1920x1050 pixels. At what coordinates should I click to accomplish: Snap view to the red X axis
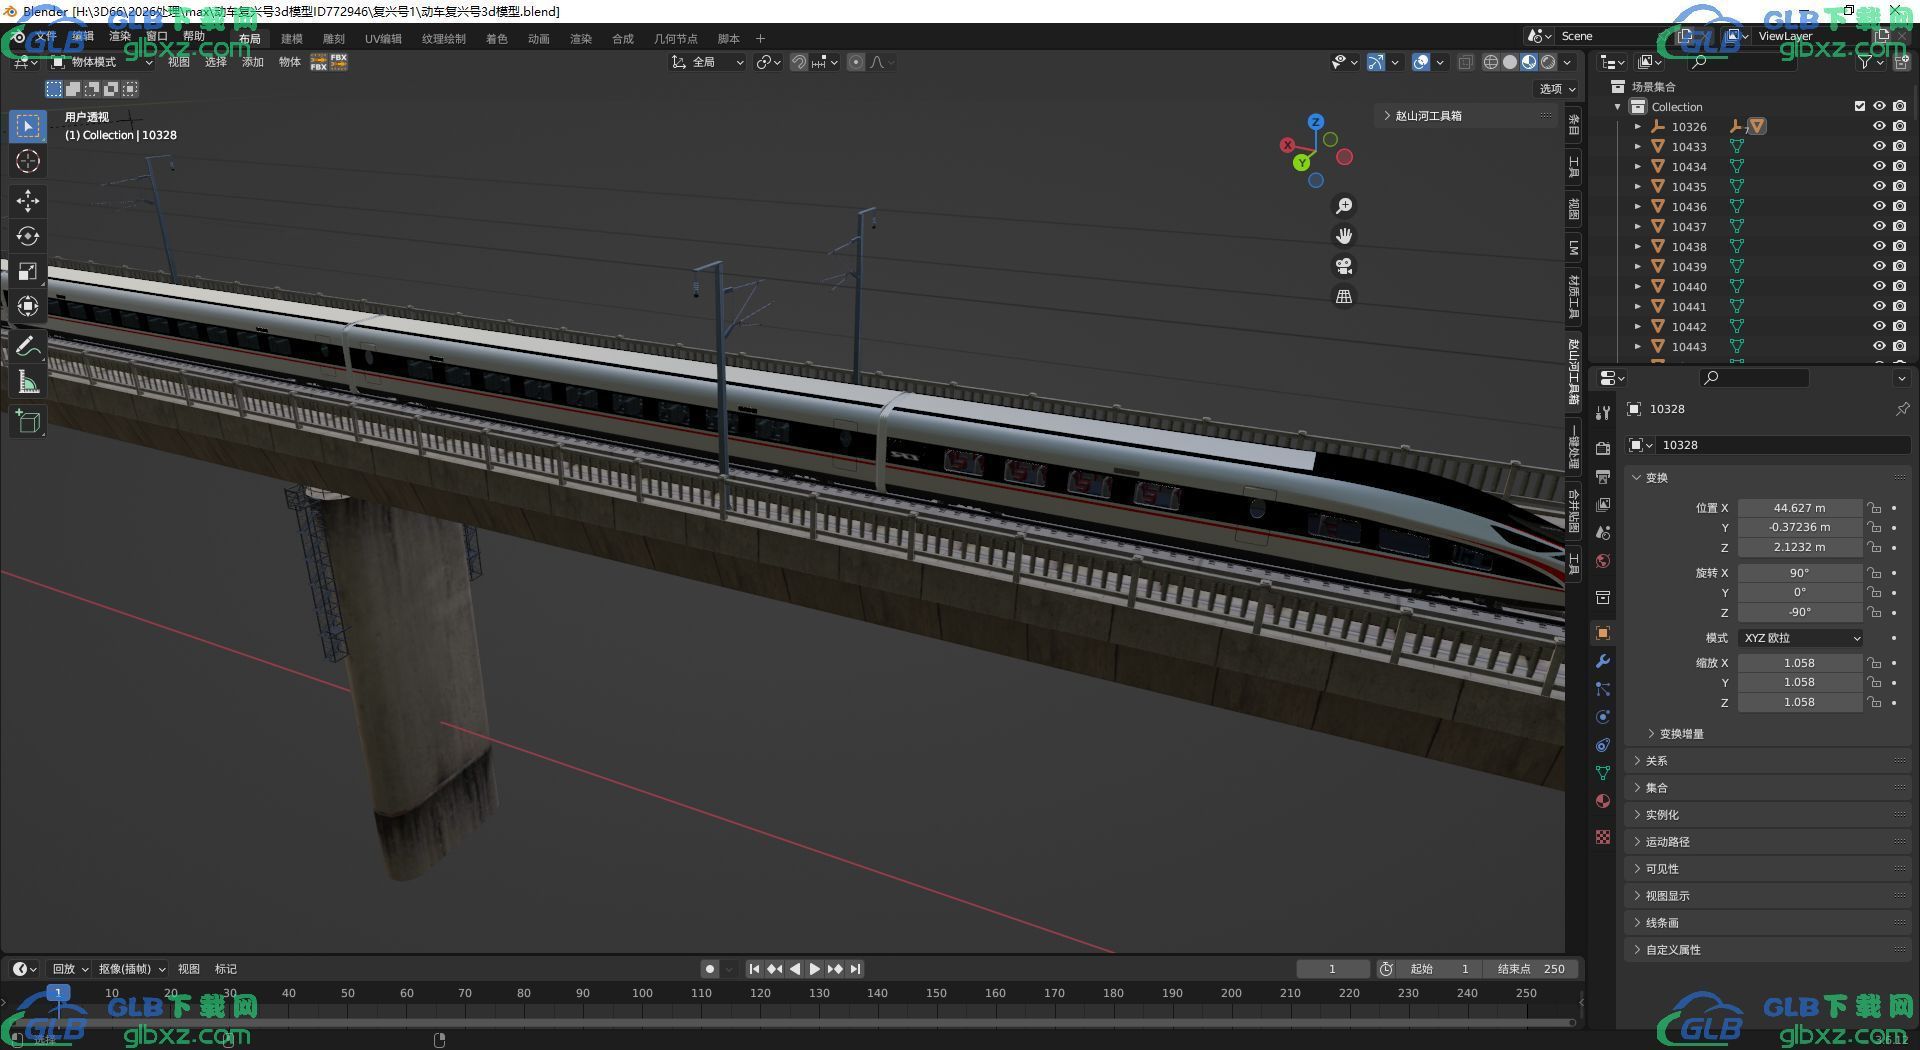tap(1288, 145)
